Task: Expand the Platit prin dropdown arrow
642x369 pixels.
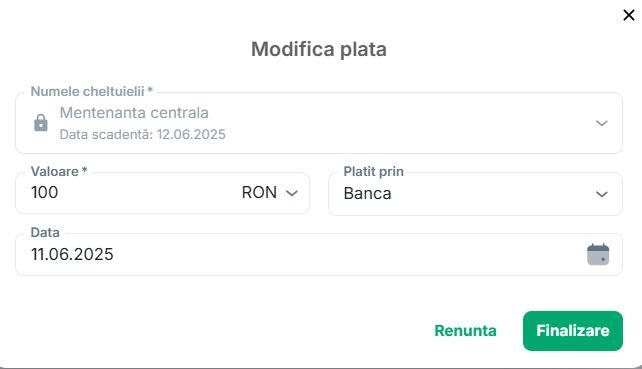Action: click(x=601, y=194)
